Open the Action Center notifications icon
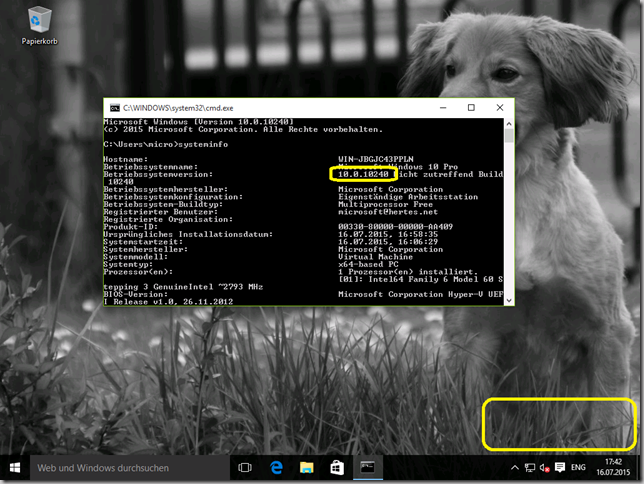The width and height of the screenshot is (644, 484). coord(559,468)
